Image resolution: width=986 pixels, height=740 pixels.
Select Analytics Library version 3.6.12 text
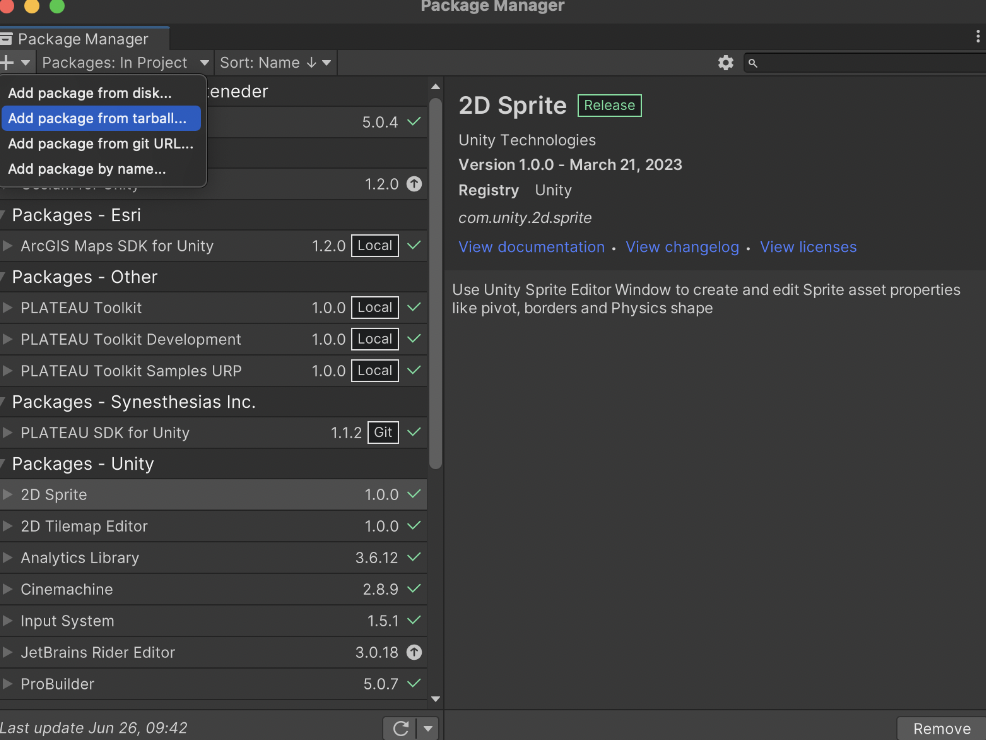point(377,558)
